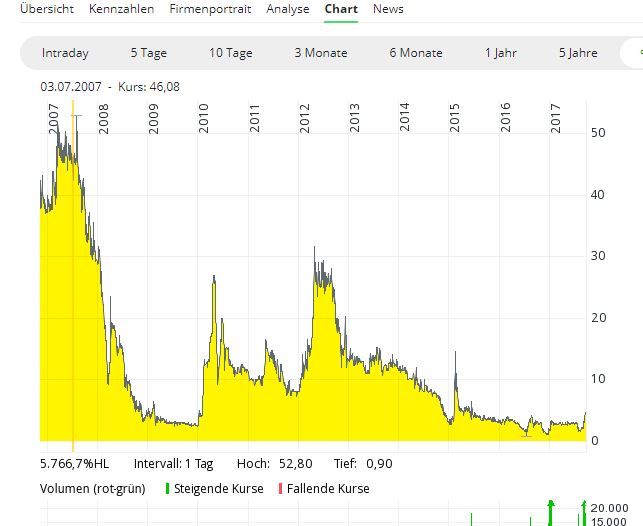Display the 1 Jahr range

pos(501,53)
